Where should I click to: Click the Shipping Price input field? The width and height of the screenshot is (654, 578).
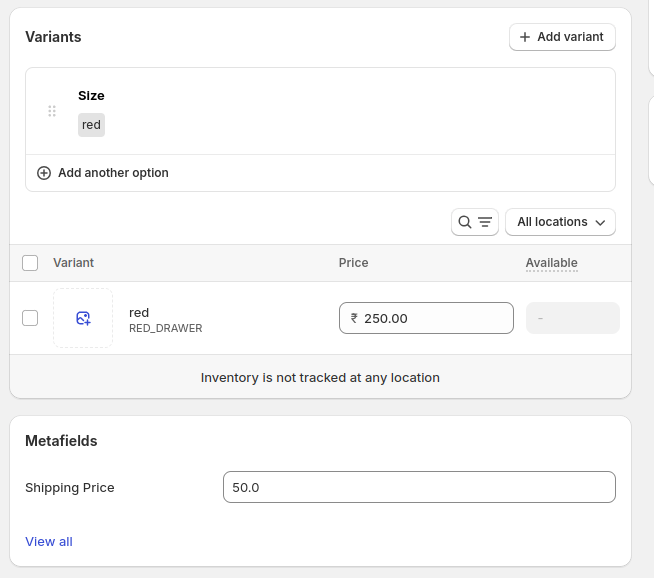coord(419,487)
